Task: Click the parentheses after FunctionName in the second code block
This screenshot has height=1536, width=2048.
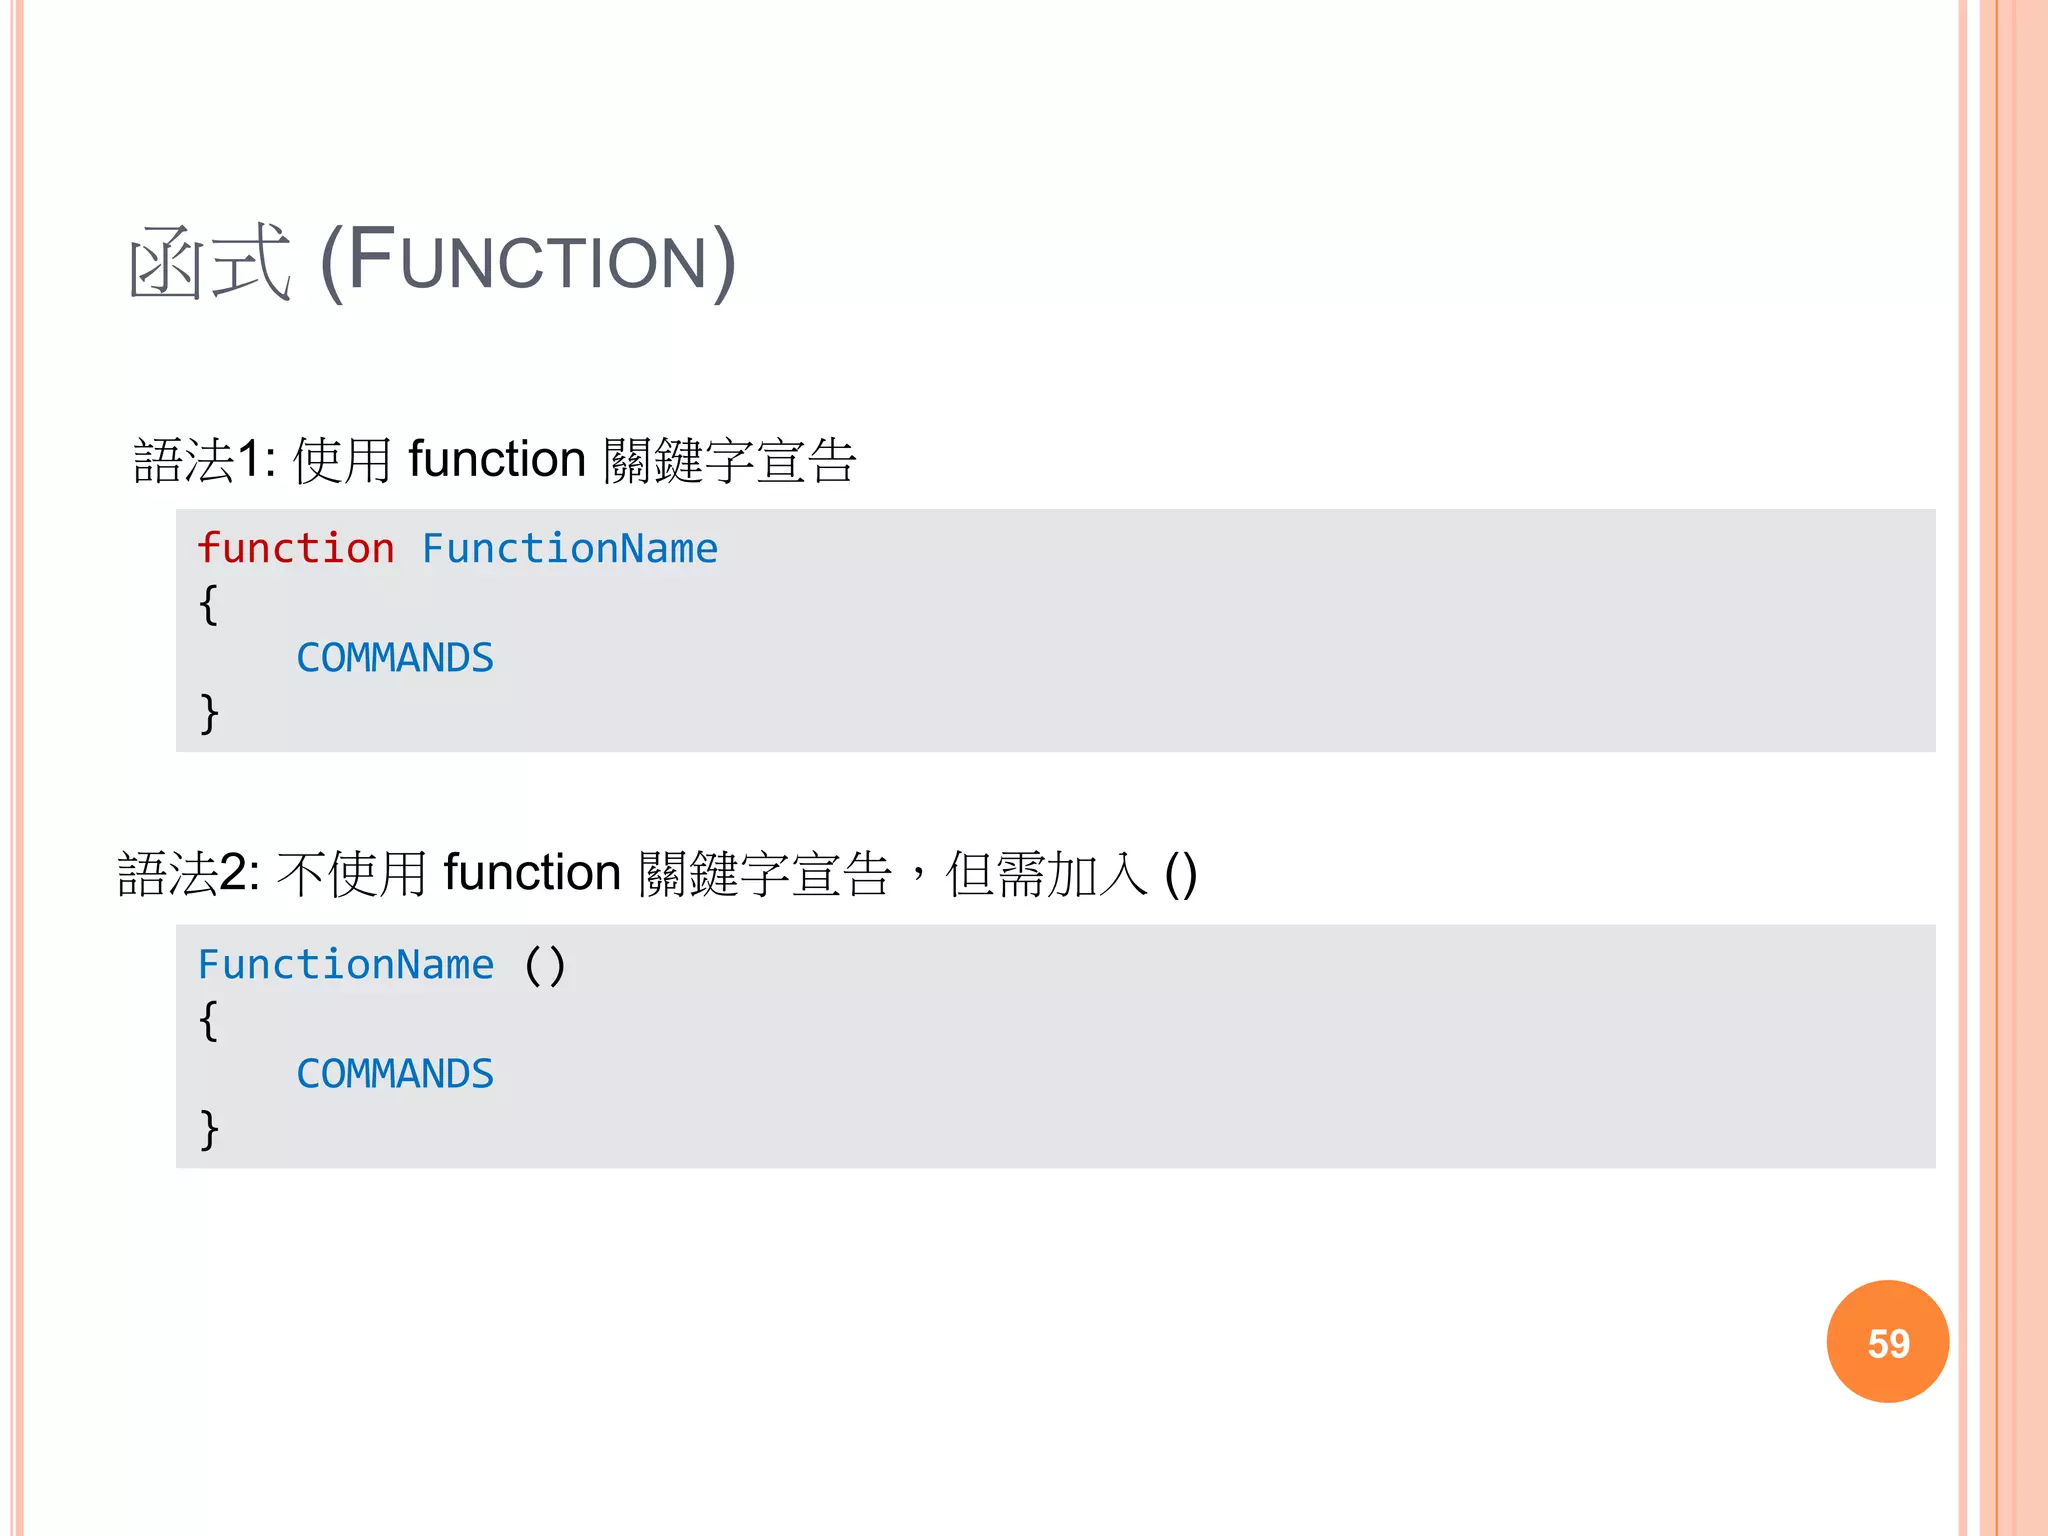Action: click(545, 965)
